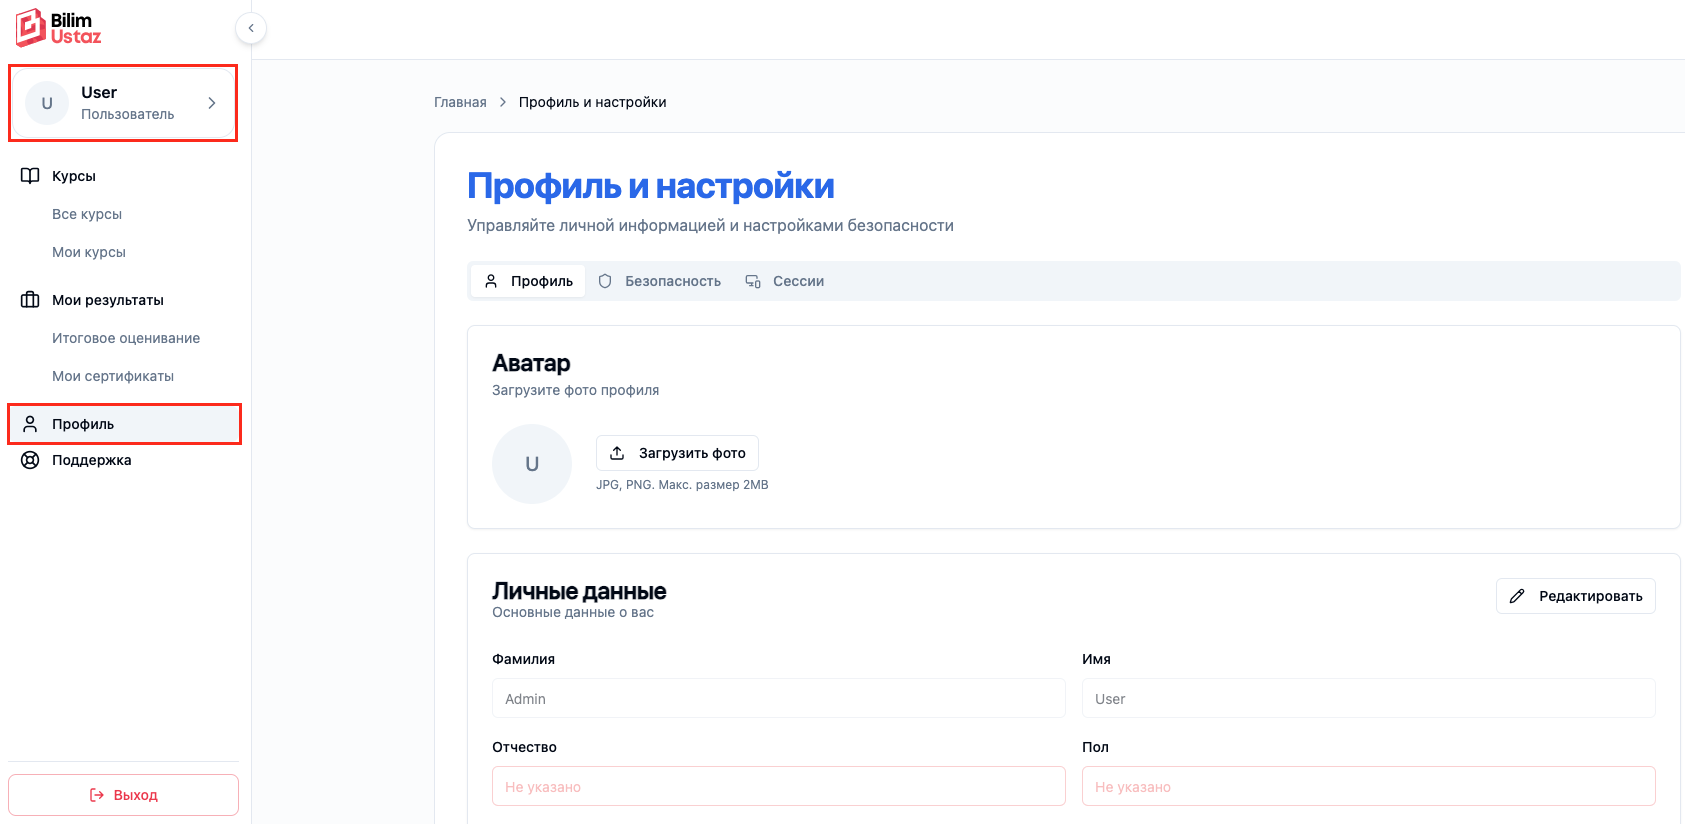The image size is (1685, 824).
Task: Click the Профиль и настройки page heading
Action: click(x=651, y=186)
